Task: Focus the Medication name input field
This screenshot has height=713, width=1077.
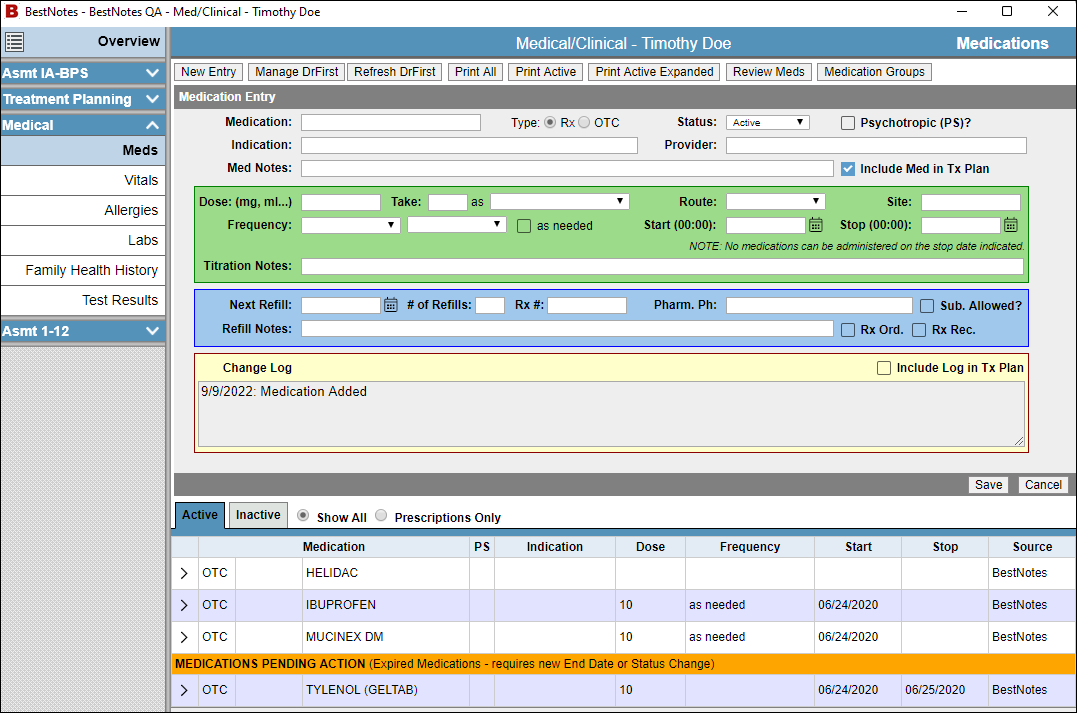Action: [391, 122]
